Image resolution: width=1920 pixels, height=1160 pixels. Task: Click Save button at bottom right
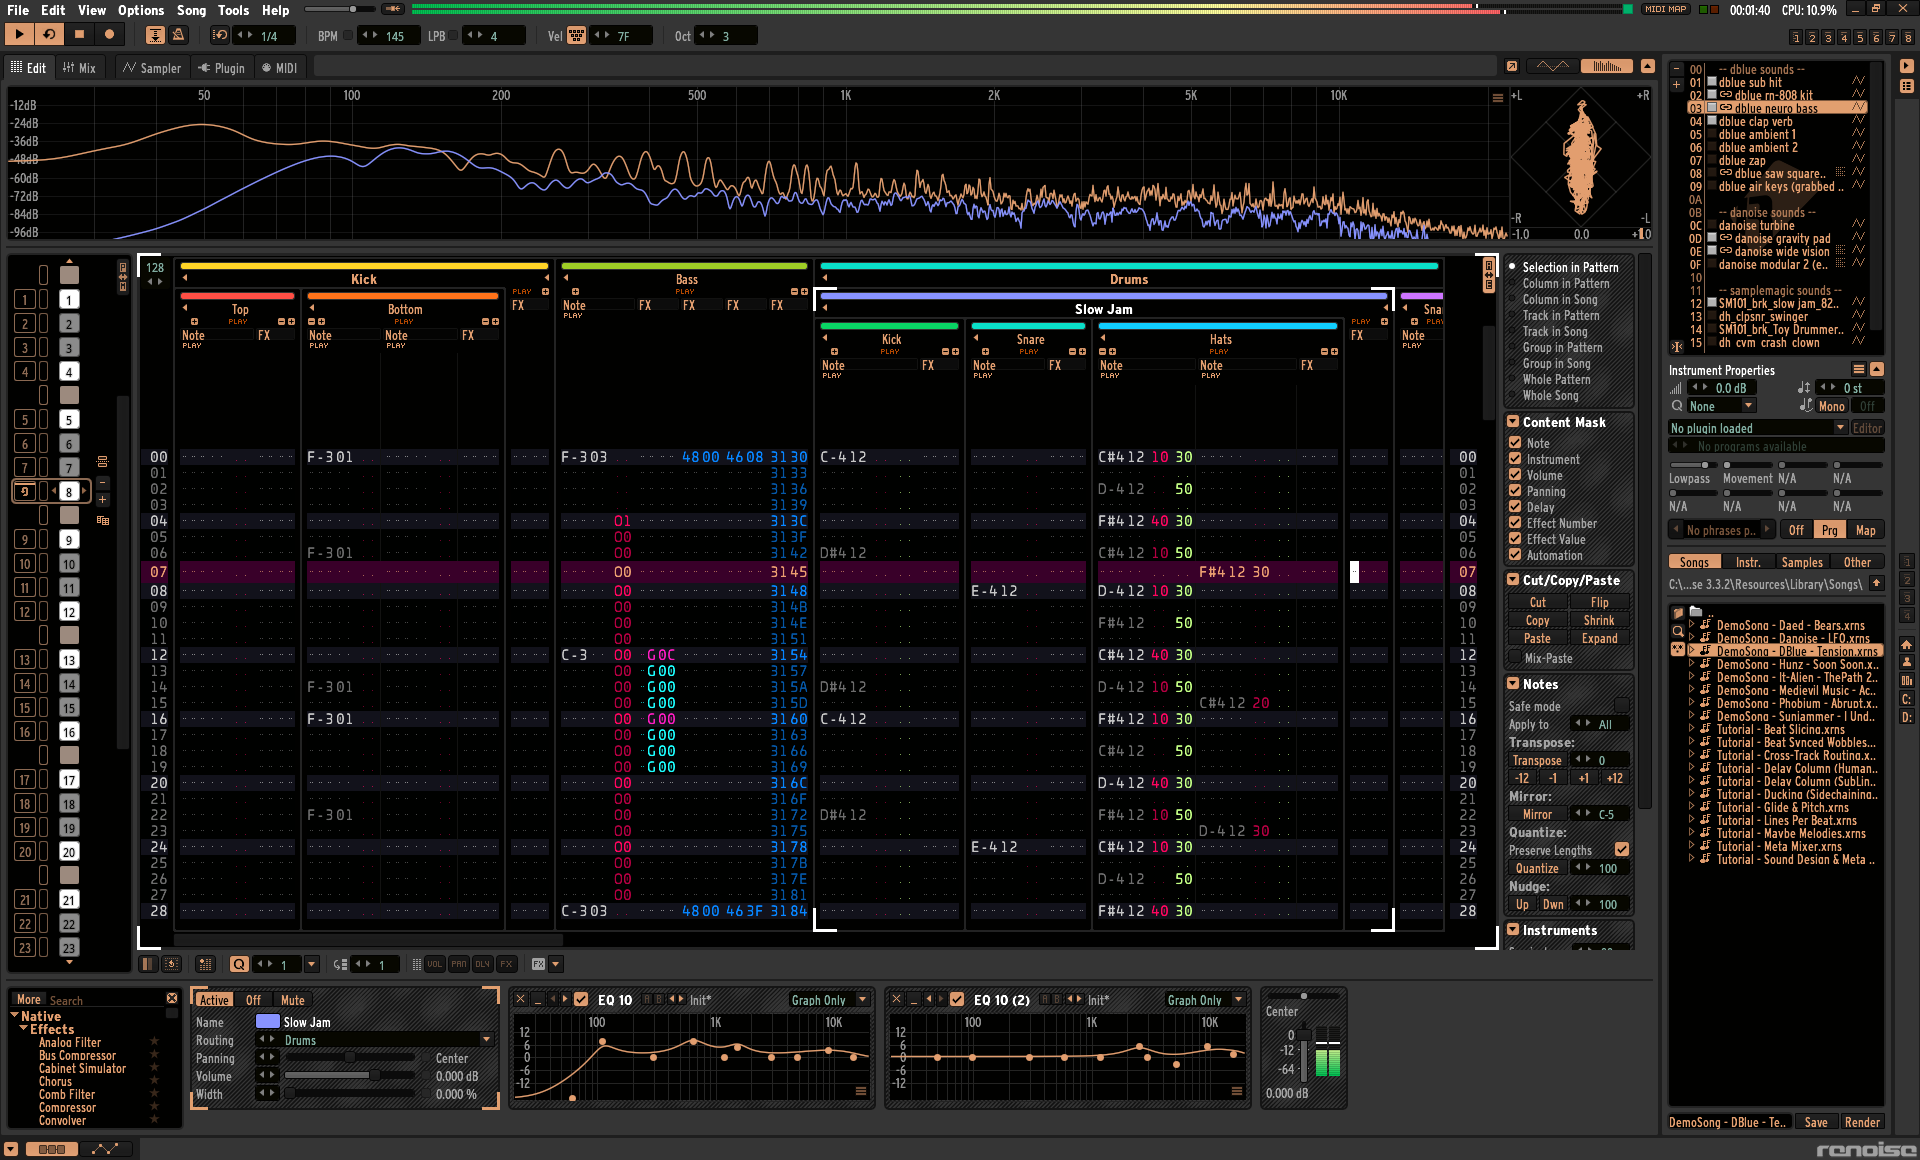pyautogui.click(x=1816, y=1122)
